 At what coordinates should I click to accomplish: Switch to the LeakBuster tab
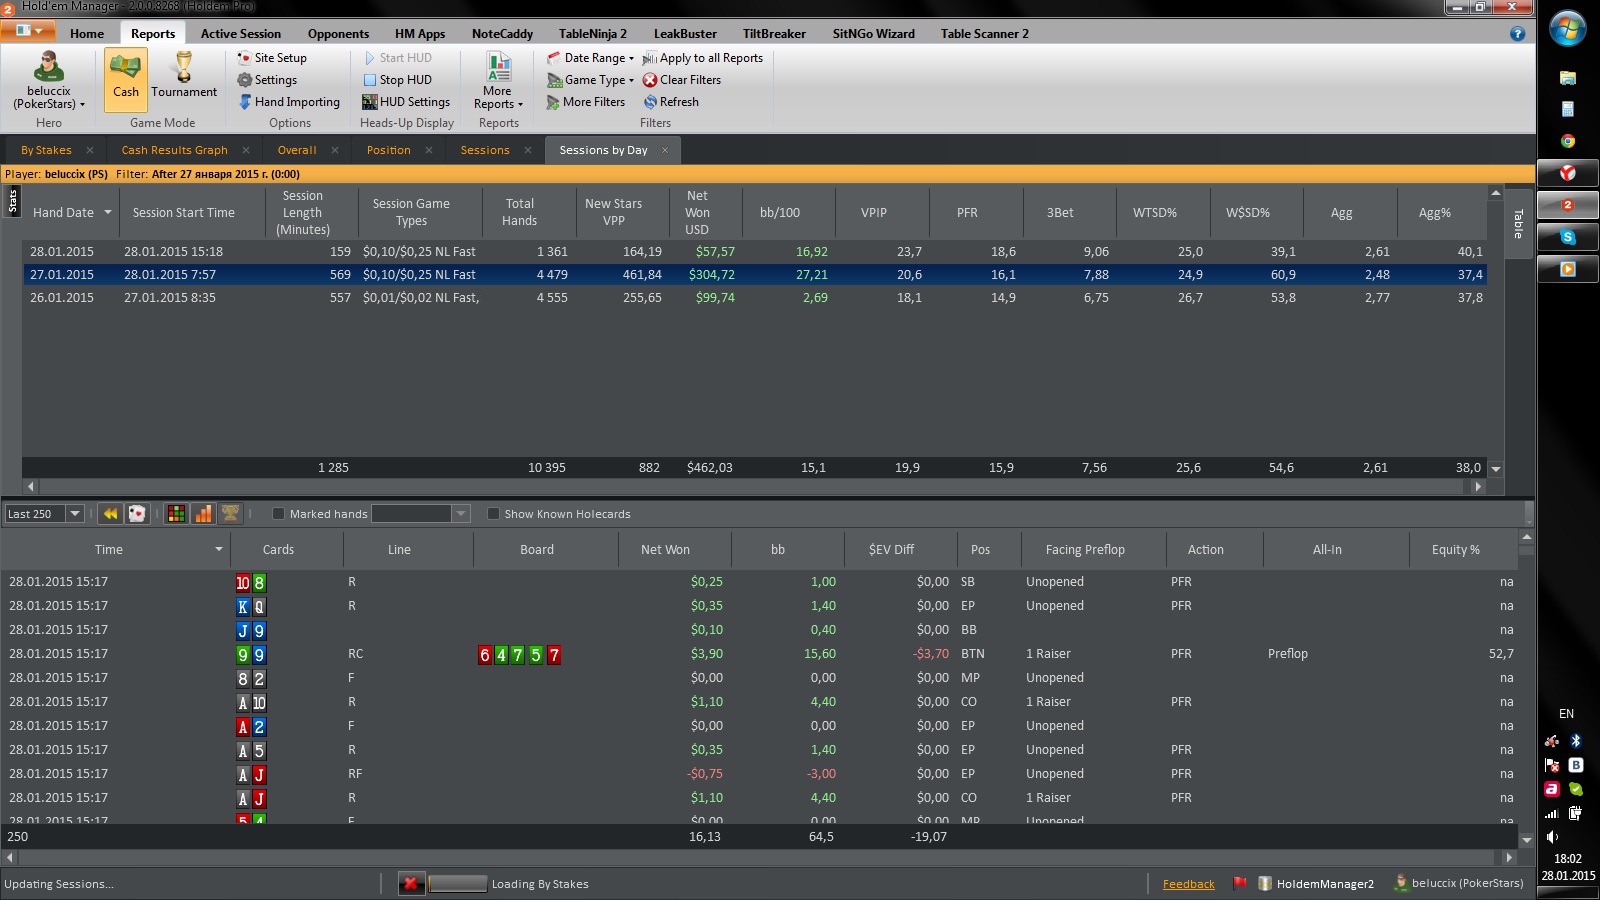point(685,34)
